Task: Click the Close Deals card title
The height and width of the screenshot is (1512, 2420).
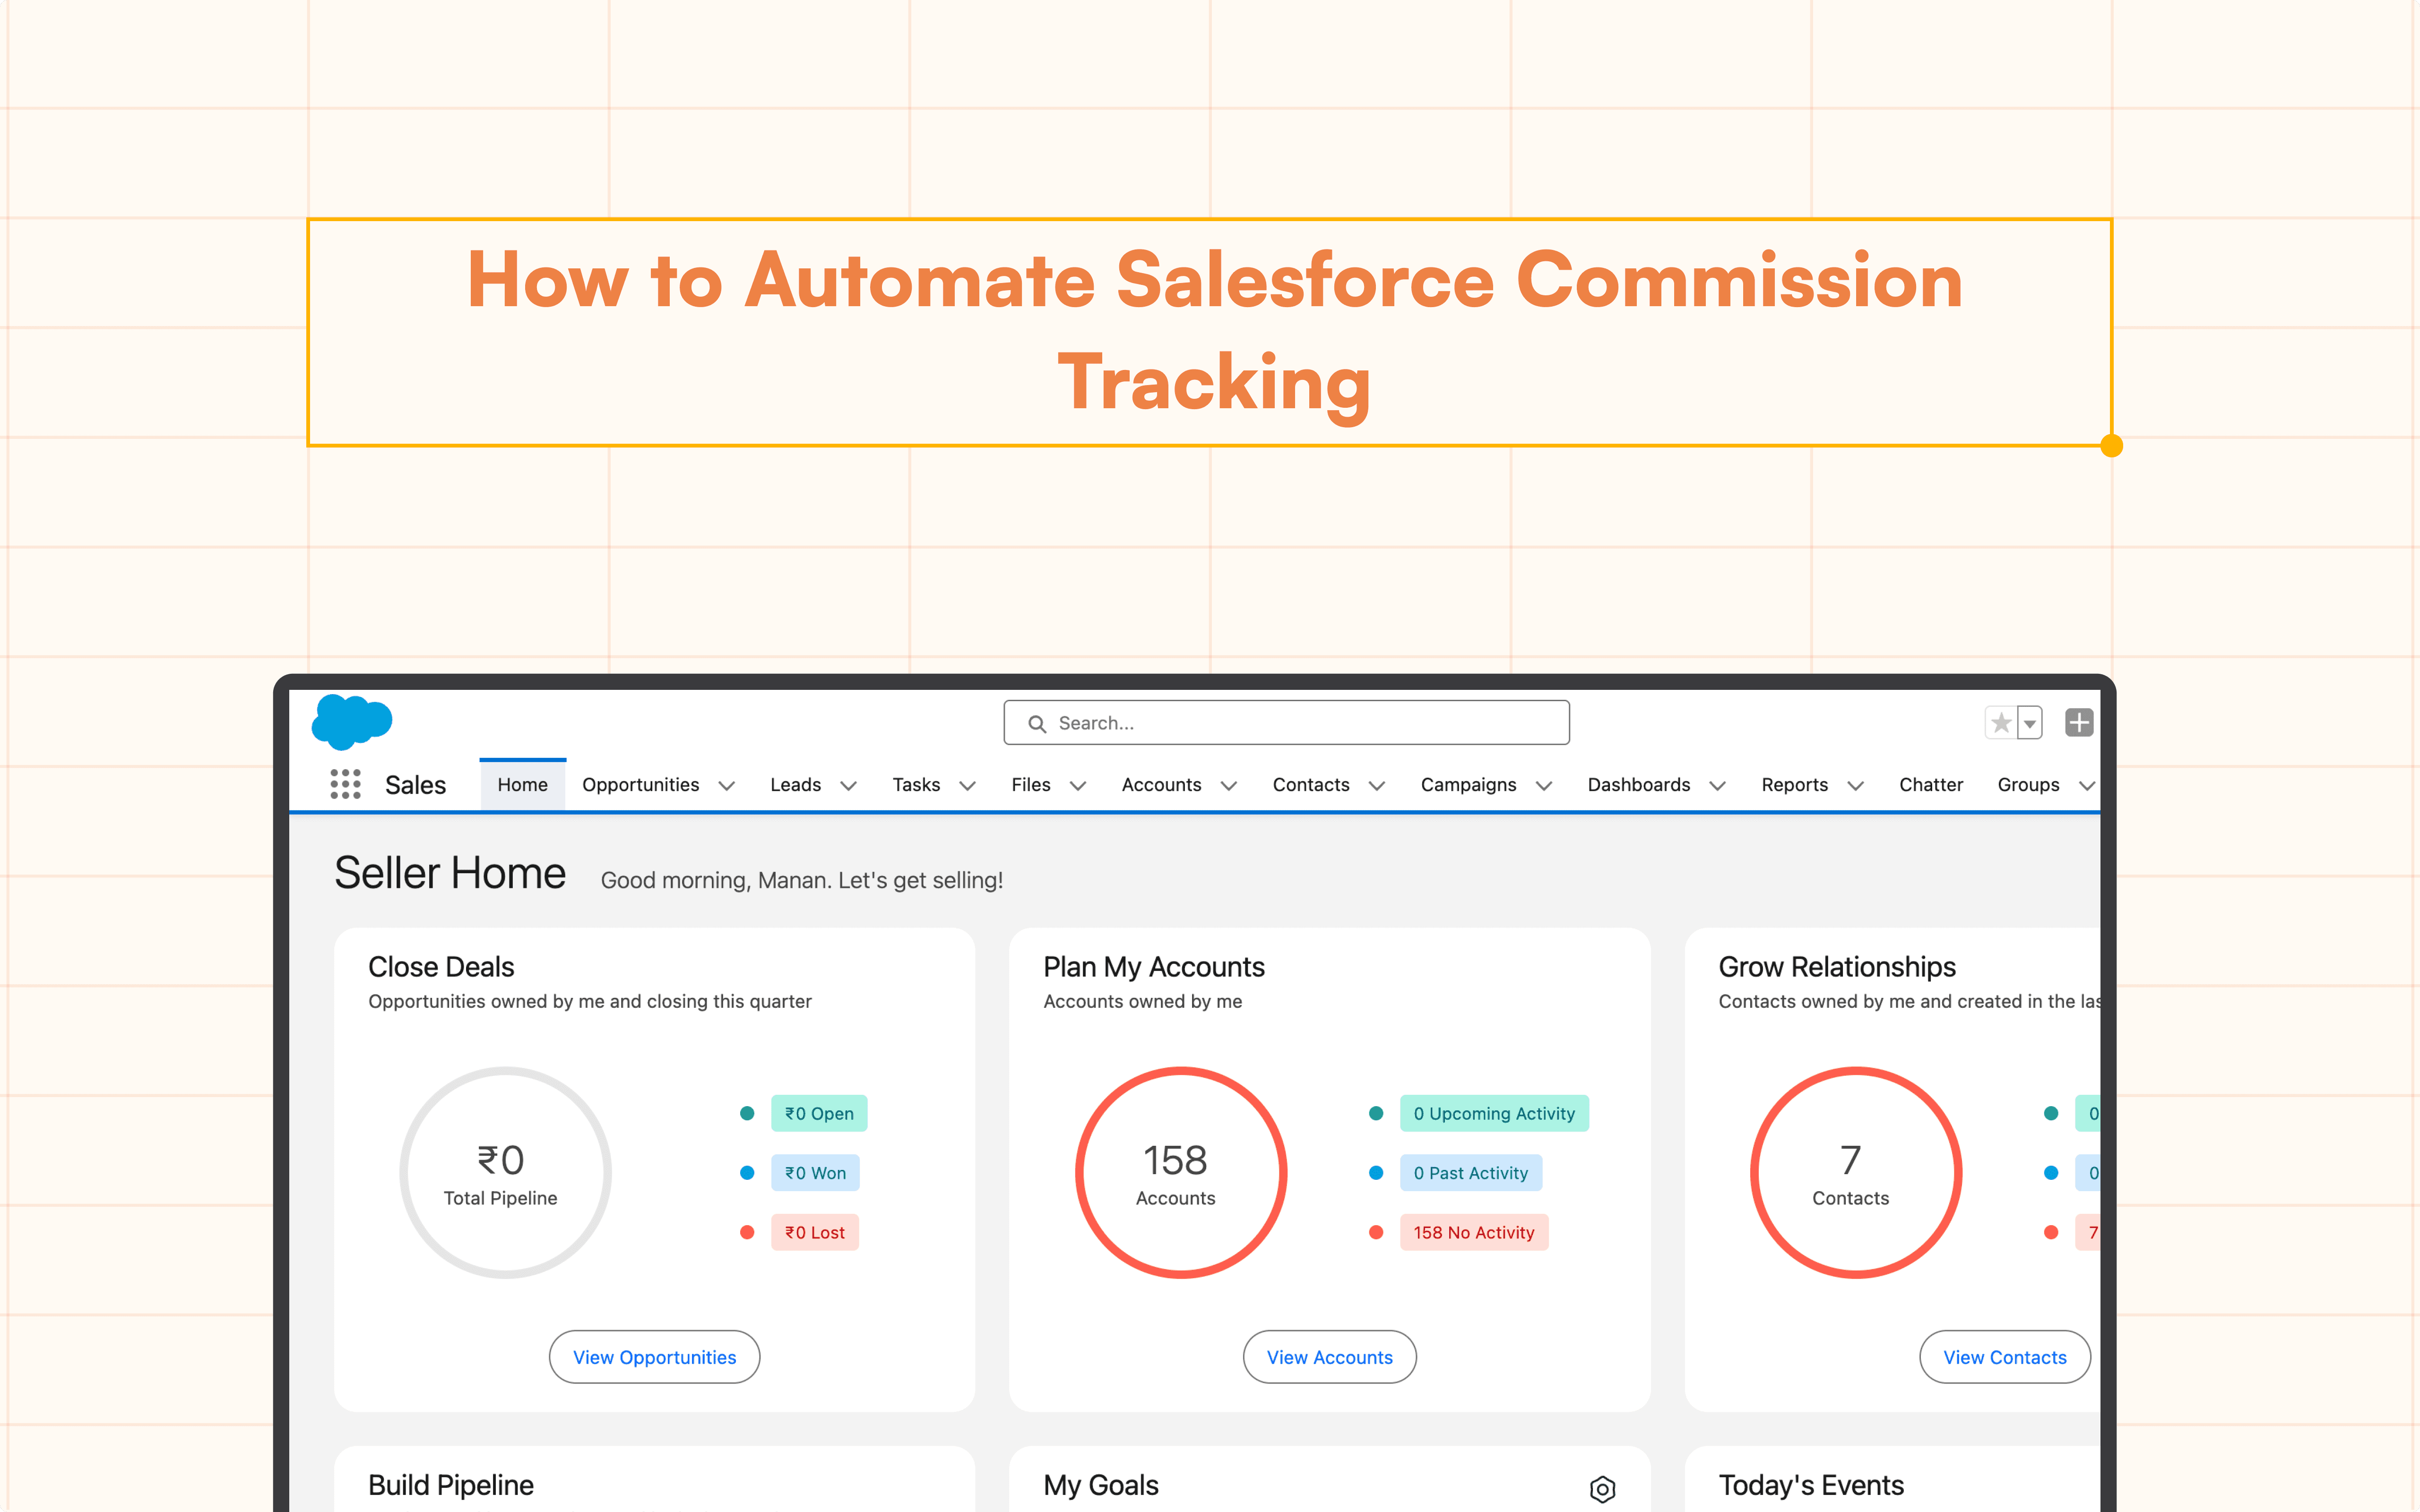Action: [441, 967]
